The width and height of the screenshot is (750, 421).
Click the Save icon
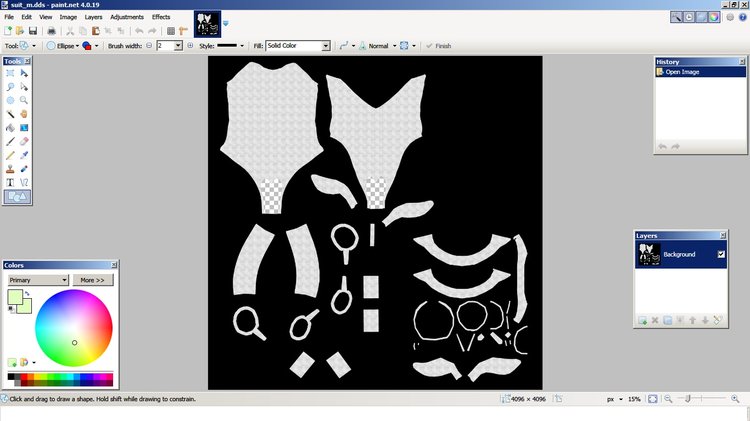33,31
